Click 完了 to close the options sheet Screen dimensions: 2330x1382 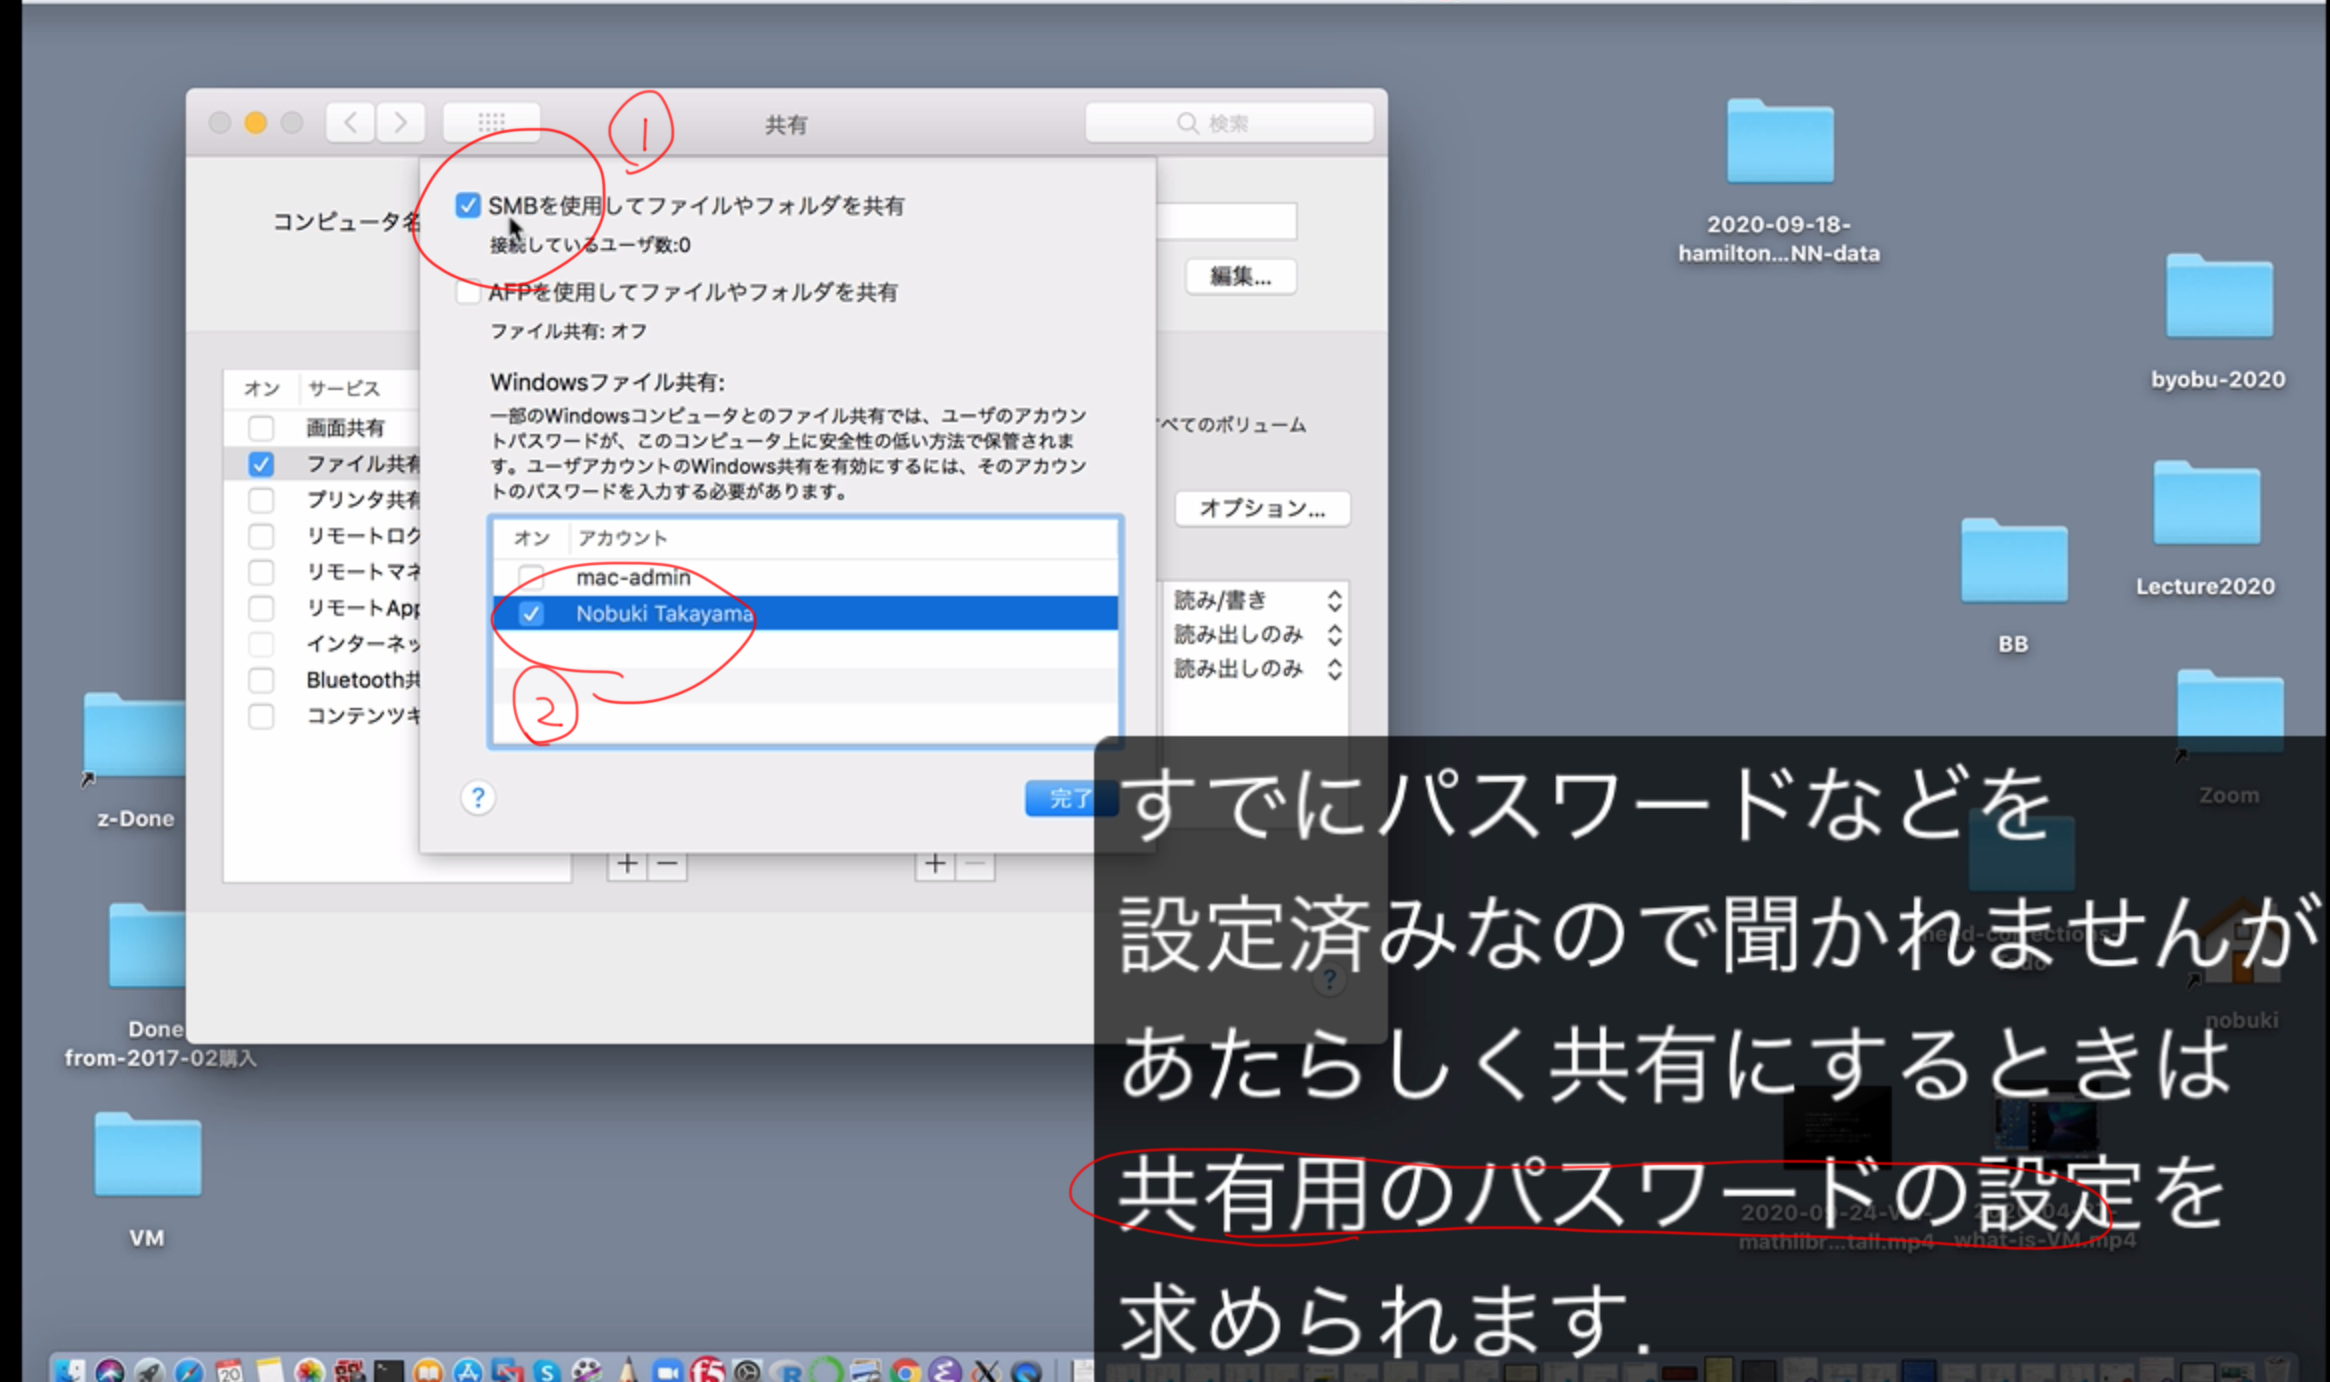point(1069,798)
